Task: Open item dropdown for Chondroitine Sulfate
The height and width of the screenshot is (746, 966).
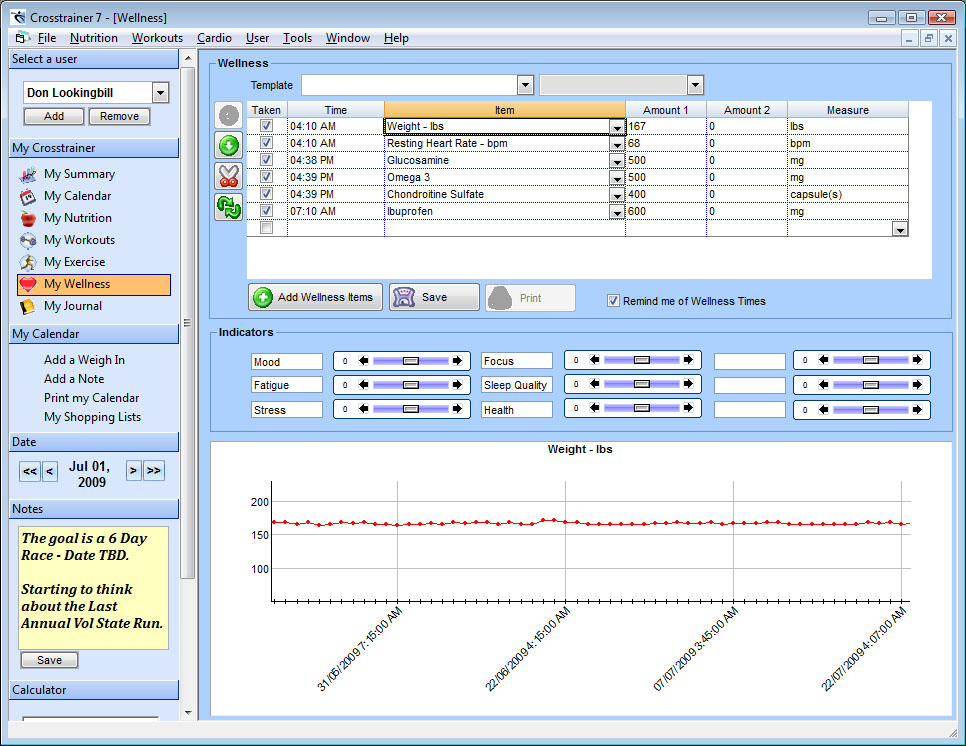Action: tap(617, 195)
